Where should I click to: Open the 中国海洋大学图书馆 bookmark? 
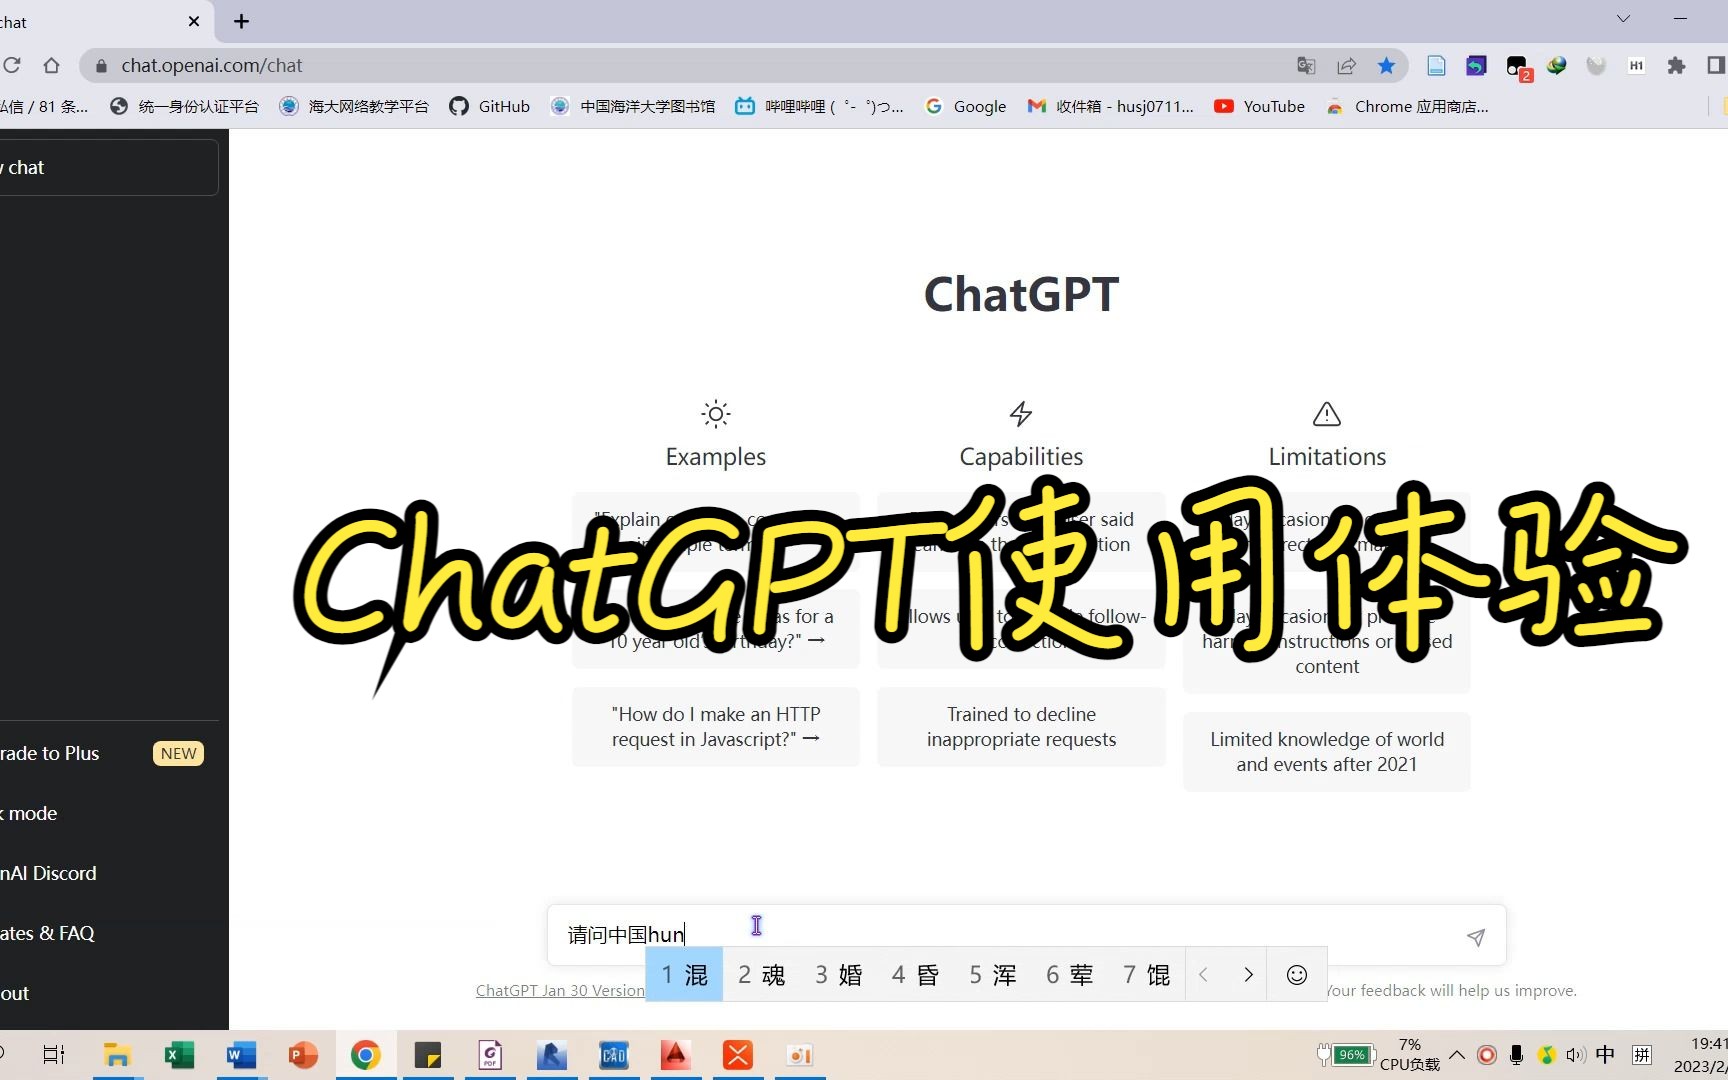pos(633,106)
